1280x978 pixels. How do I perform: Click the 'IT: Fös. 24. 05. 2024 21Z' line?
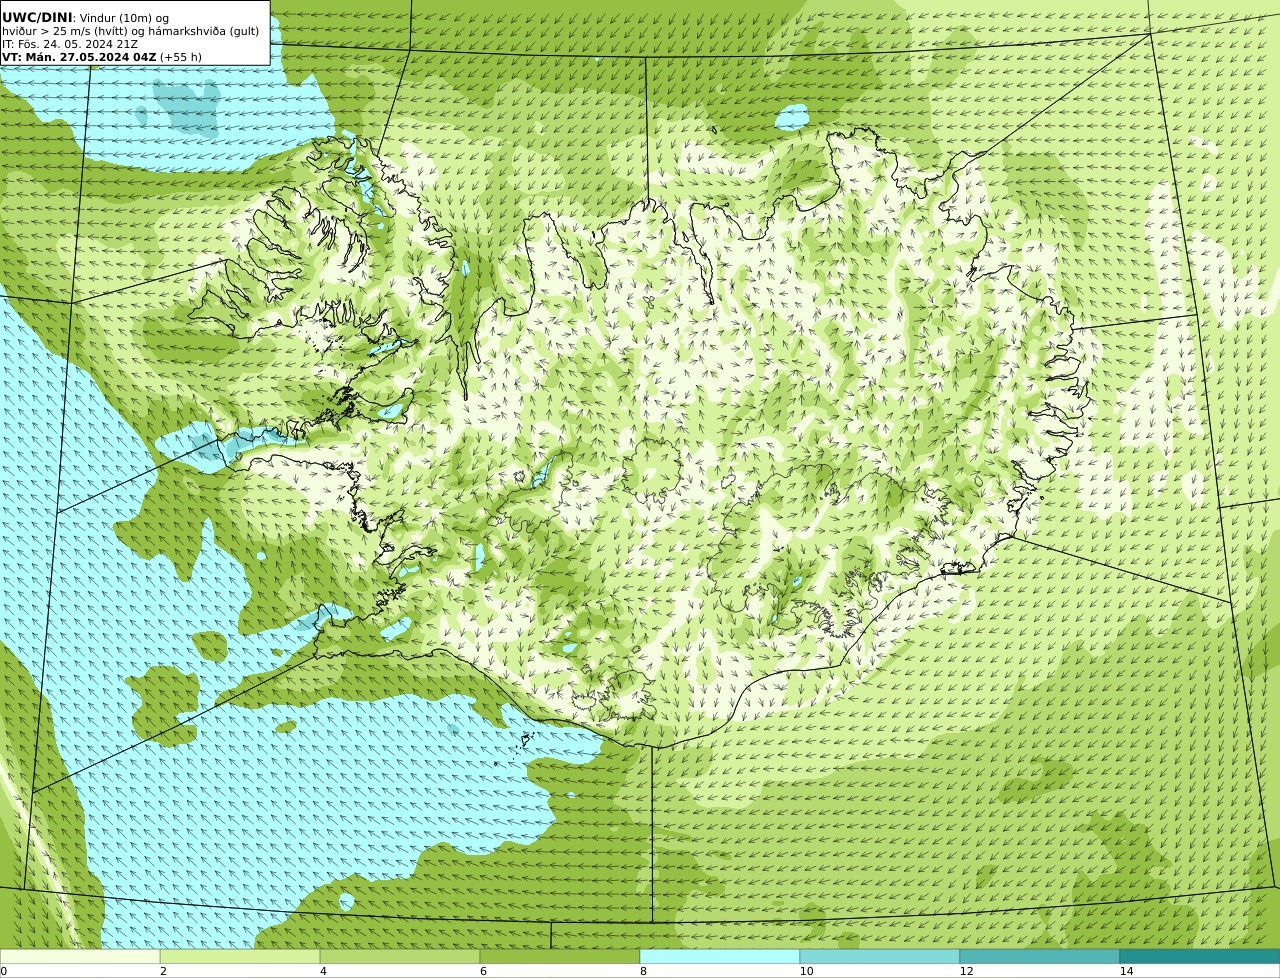[x=70, y=44]
